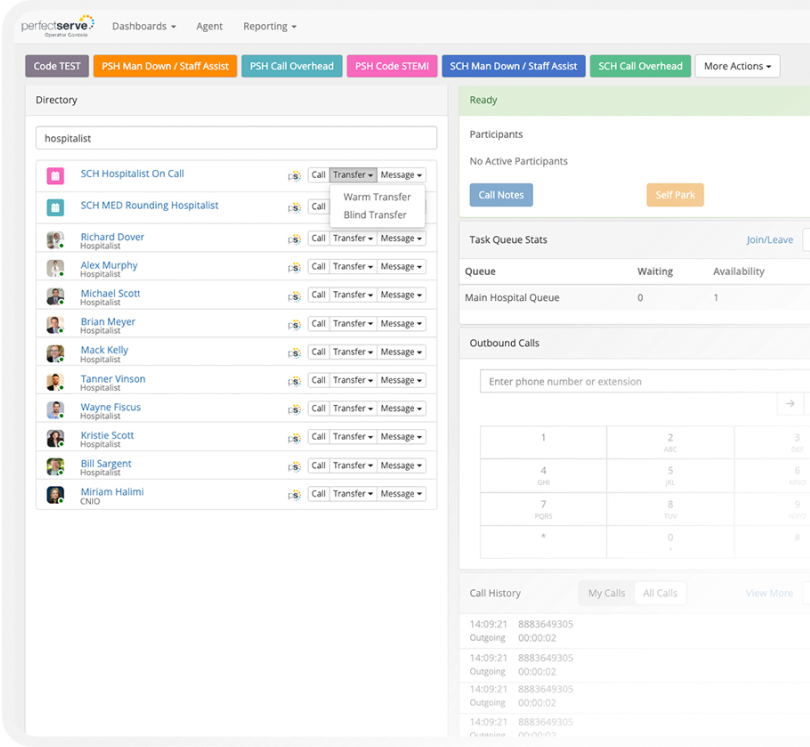Image resolution: width=810 pixels, height=747 pixels.
Task: Click the teal SCH MED Rounding Hospitalist icon
Action: coord(56,208)
